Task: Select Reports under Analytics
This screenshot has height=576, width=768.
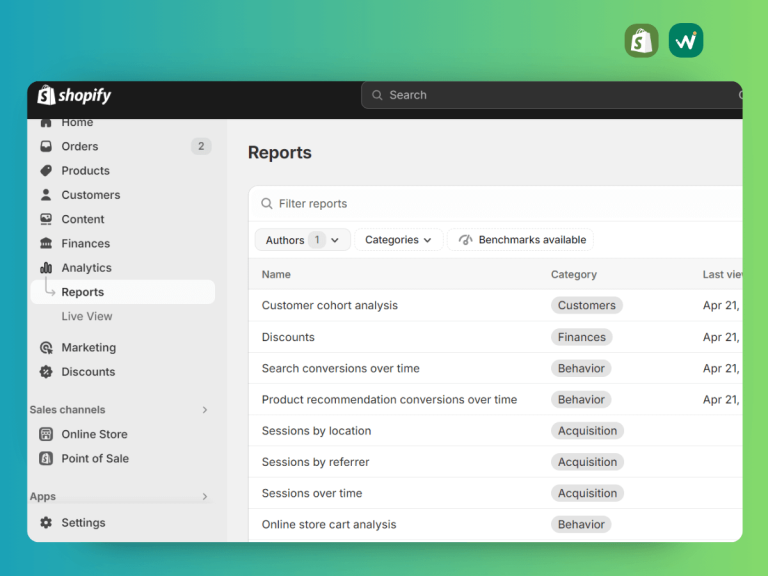Action: click(x=122, y=292)
